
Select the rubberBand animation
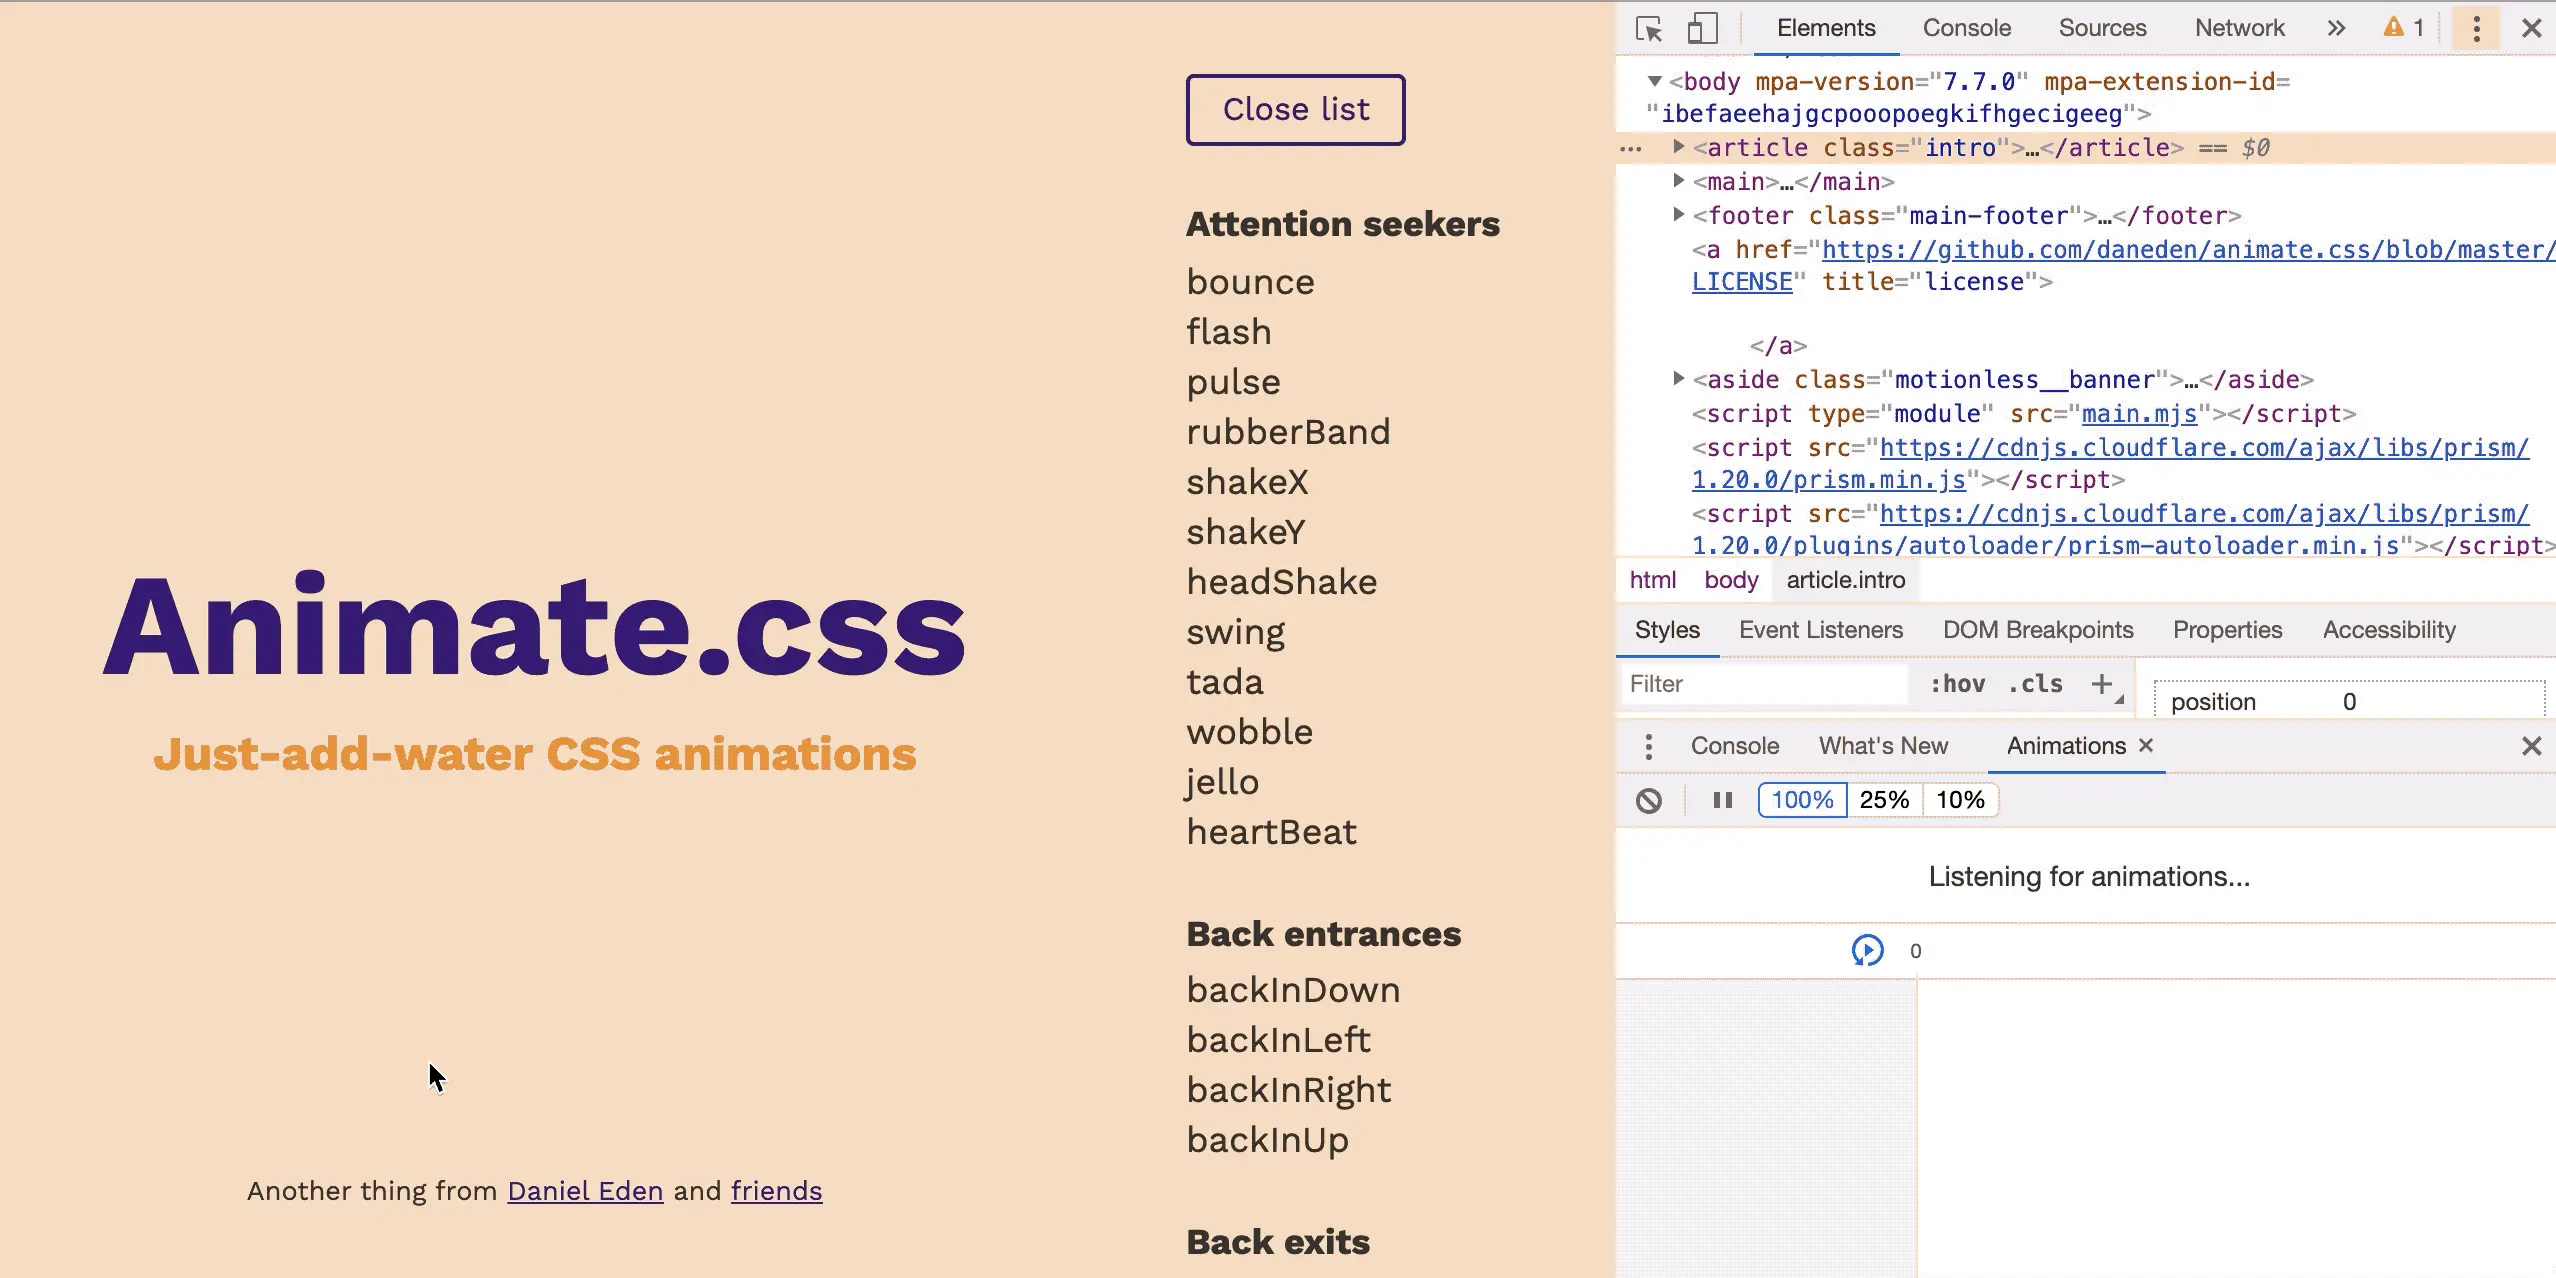click(x=1288, y=432)
